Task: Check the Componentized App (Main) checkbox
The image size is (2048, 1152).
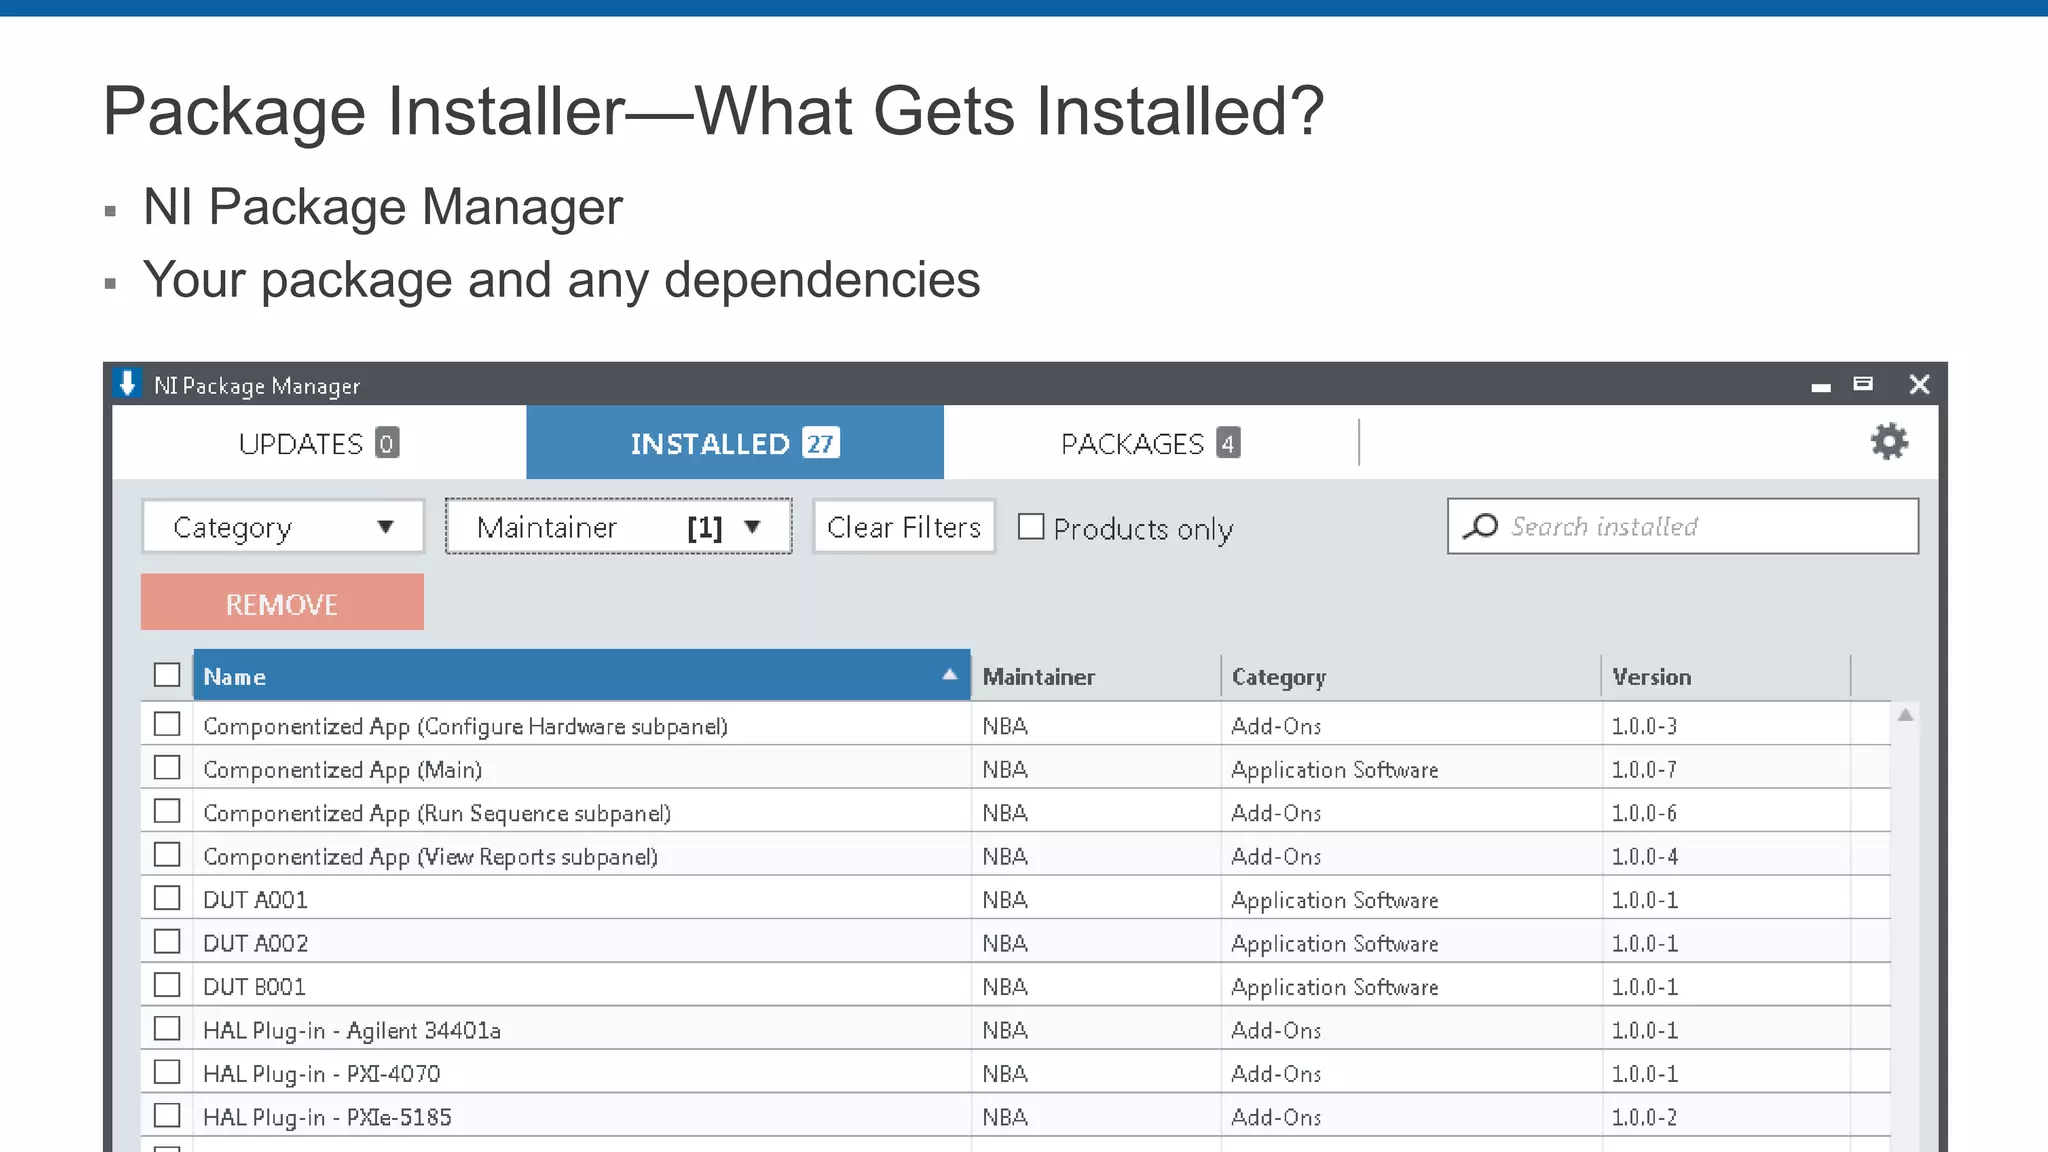Action: point(167,768)
